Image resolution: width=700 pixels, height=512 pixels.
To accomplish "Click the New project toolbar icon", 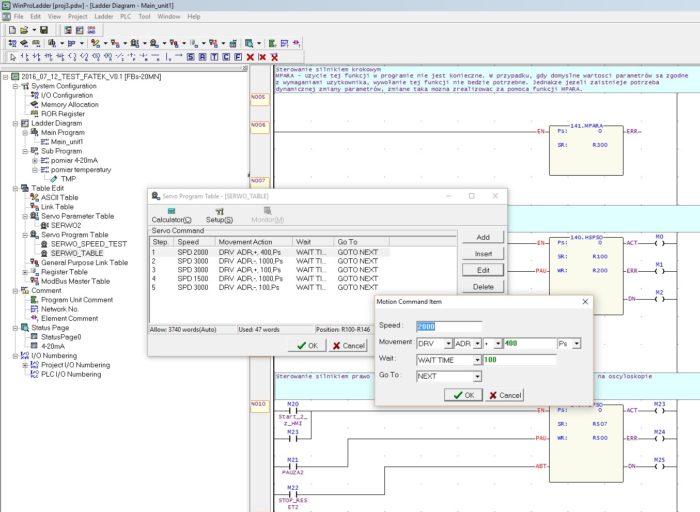I will (12, 30).
